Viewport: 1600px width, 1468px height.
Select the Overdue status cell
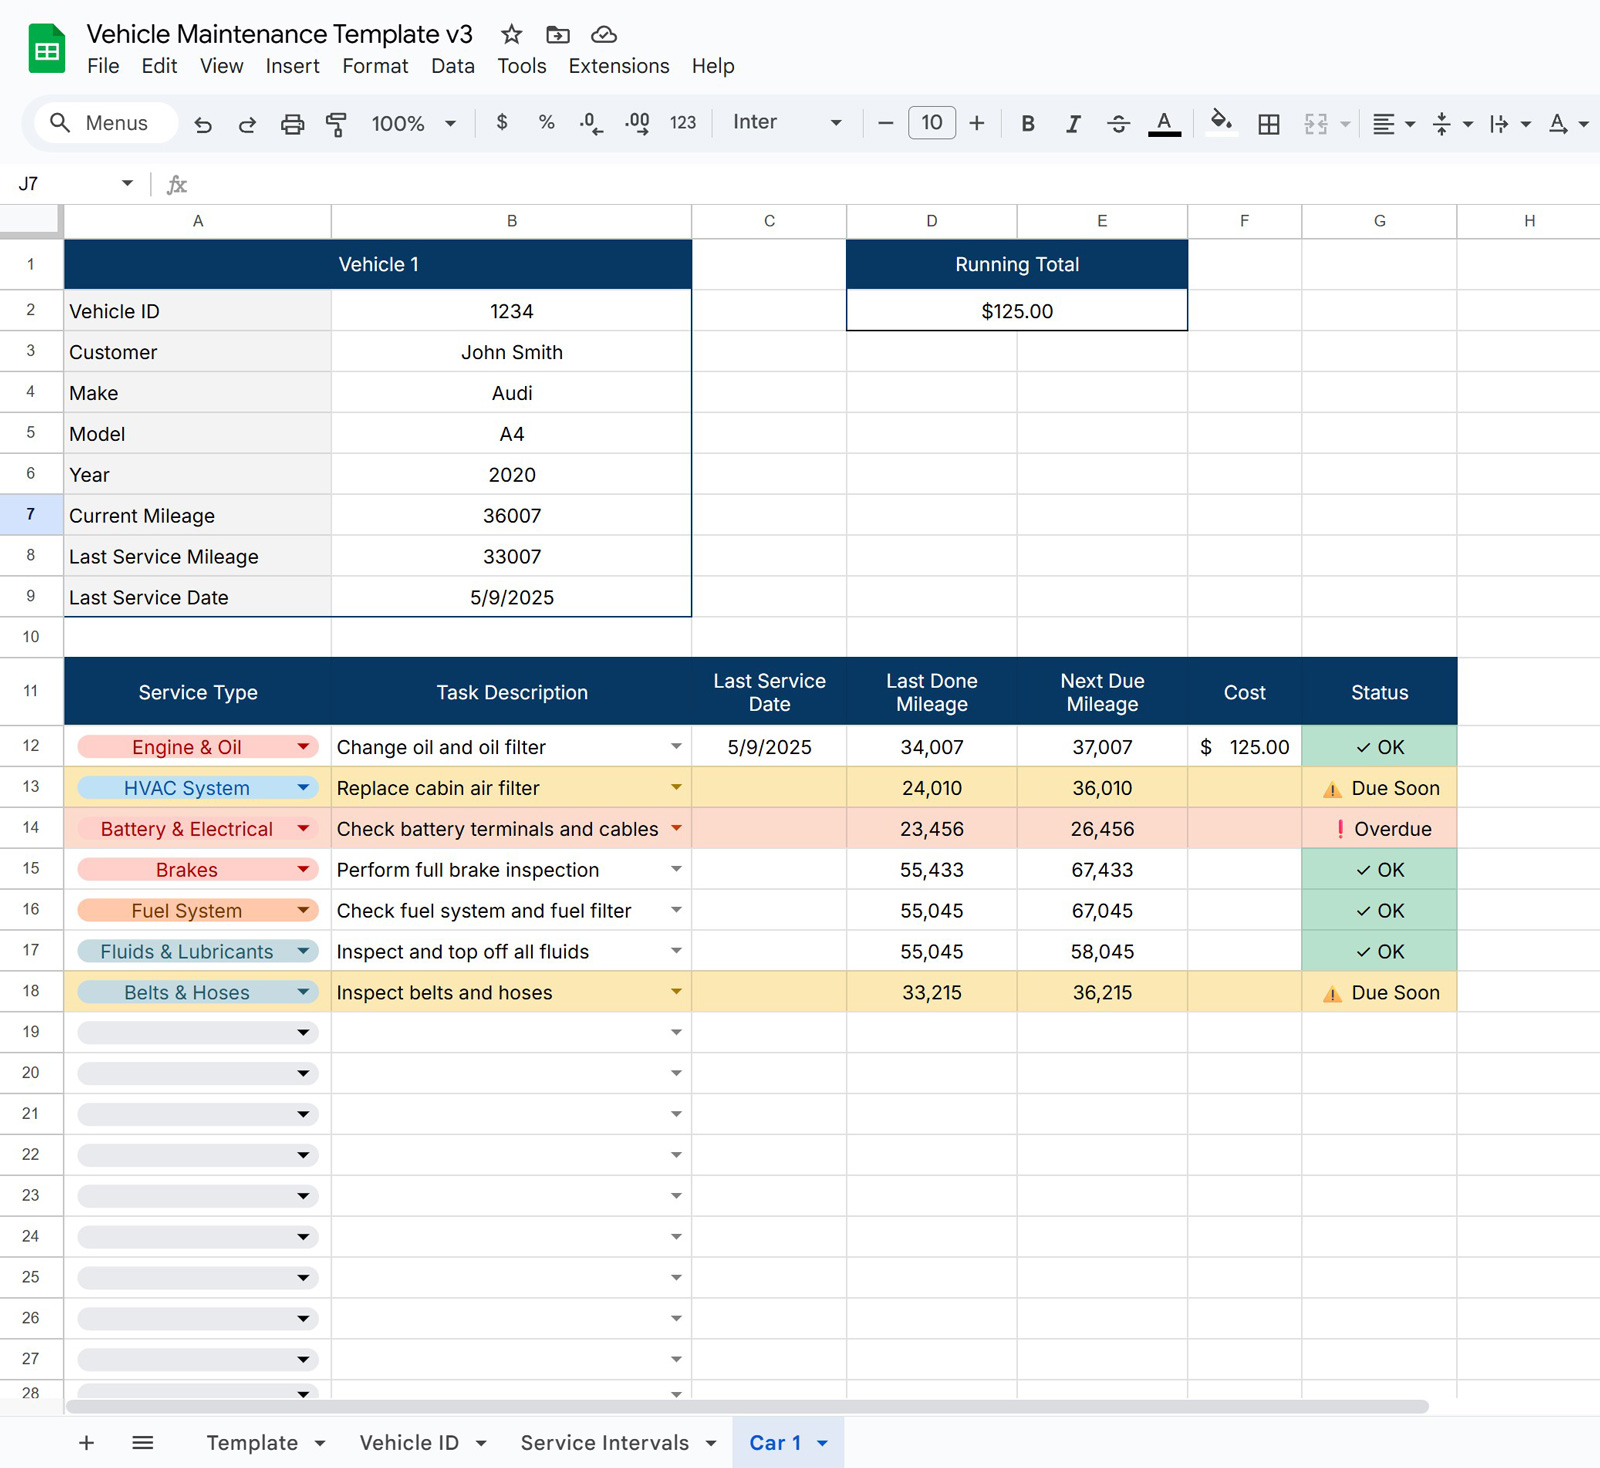(x=1379, y=829)
